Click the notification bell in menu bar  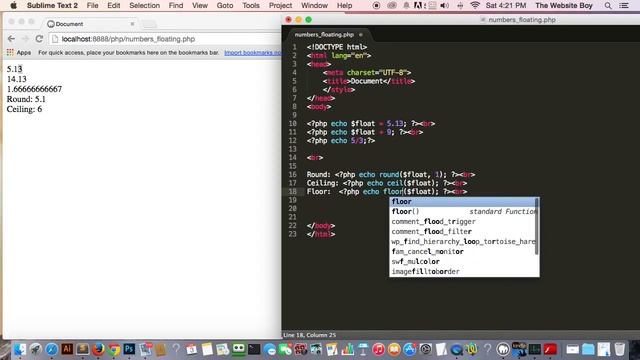pos(407,5)
